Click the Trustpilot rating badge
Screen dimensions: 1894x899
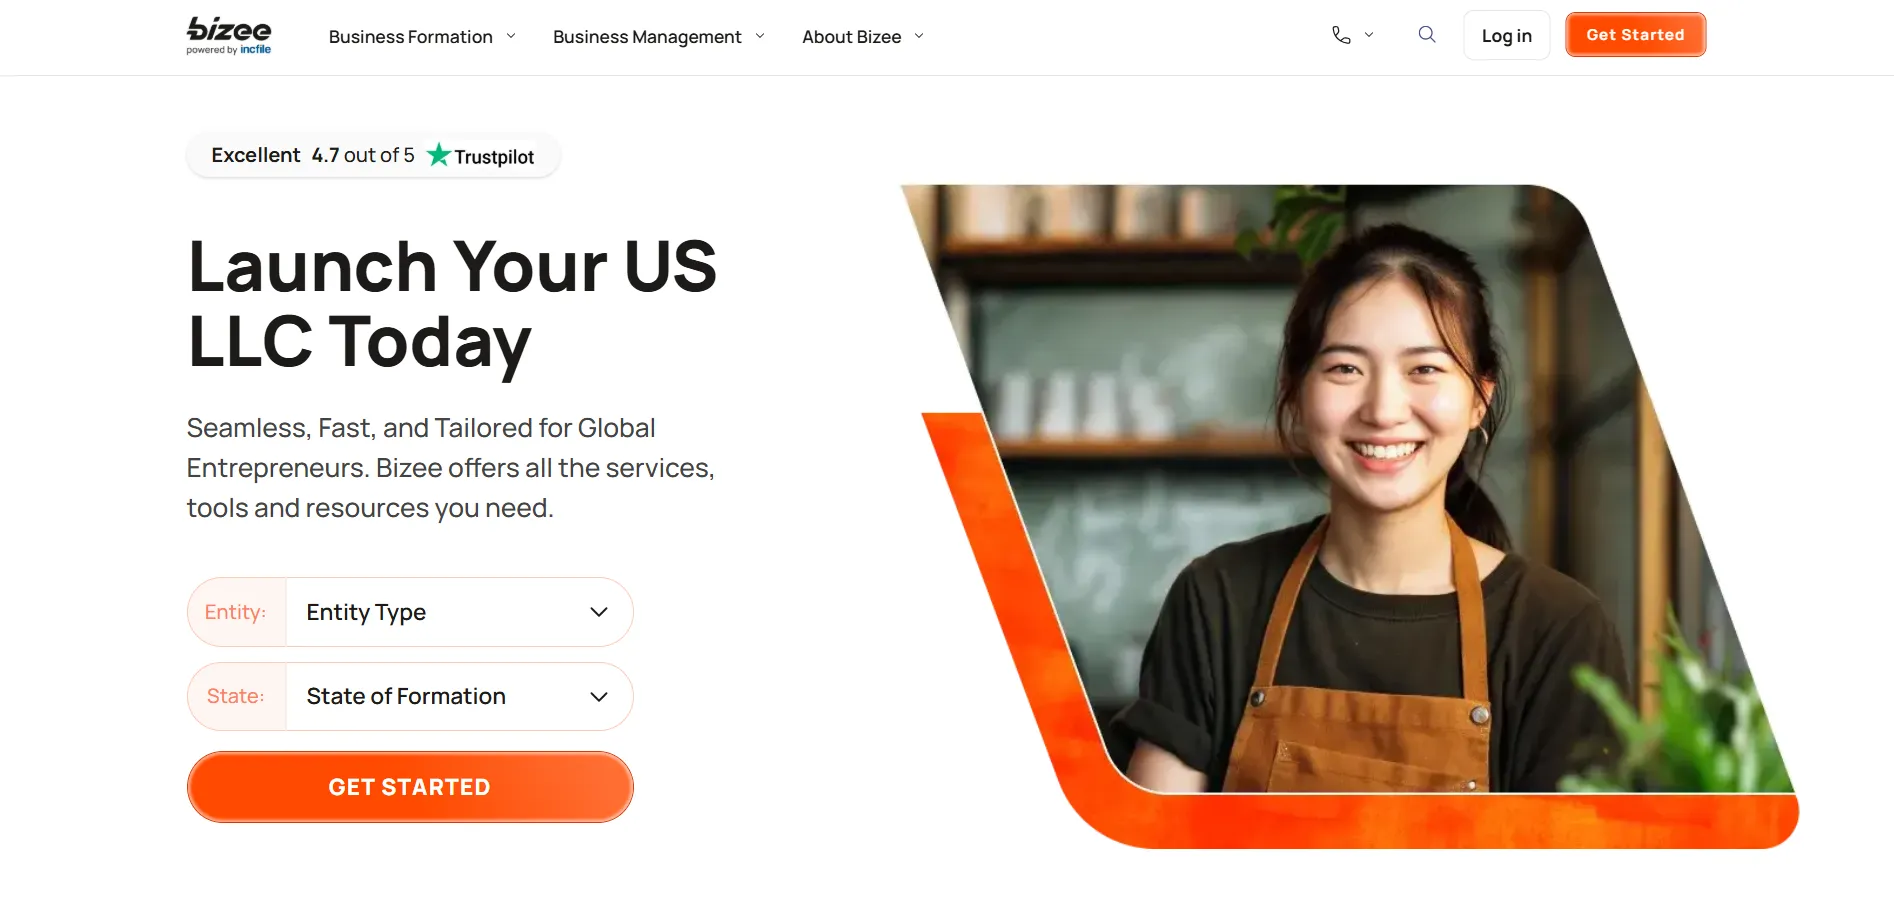coord(373,156)
